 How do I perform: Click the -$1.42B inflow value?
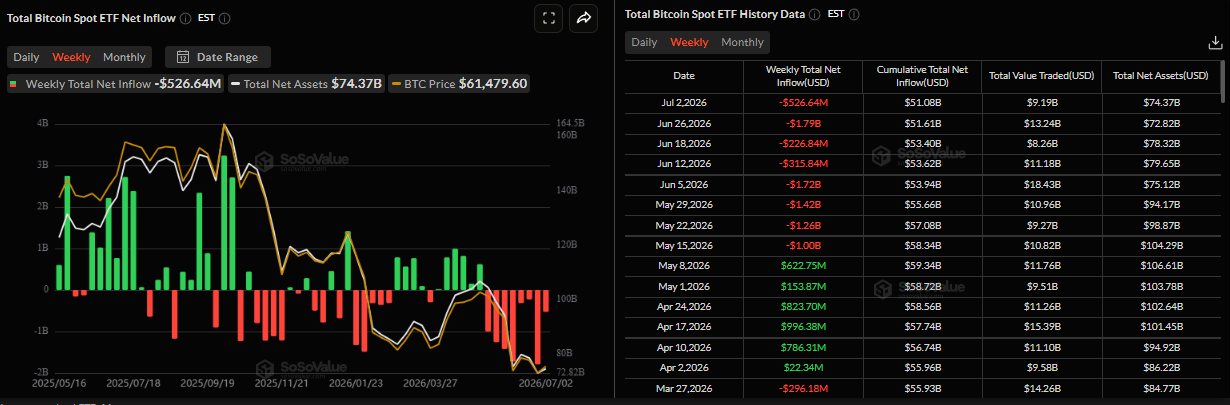[802, 205]
